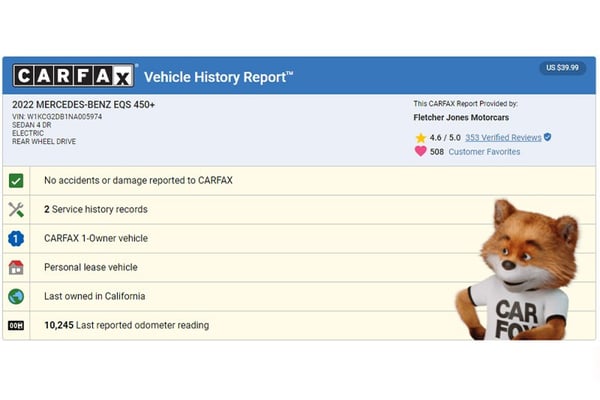Click the odometer reading icon
The height and width of the screenshot is (400, 600).
point(16,325)
